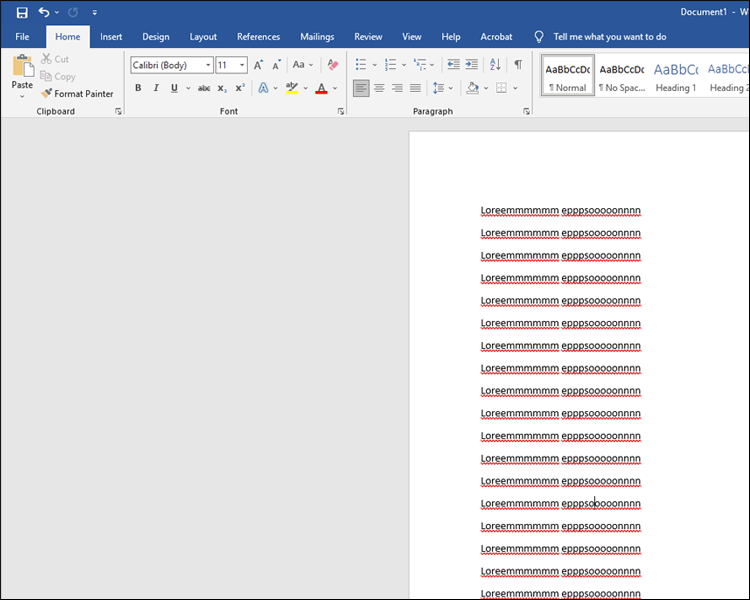
Task: Expand the Paragraph settings dialog launcher
Action: tap(526, 112)
